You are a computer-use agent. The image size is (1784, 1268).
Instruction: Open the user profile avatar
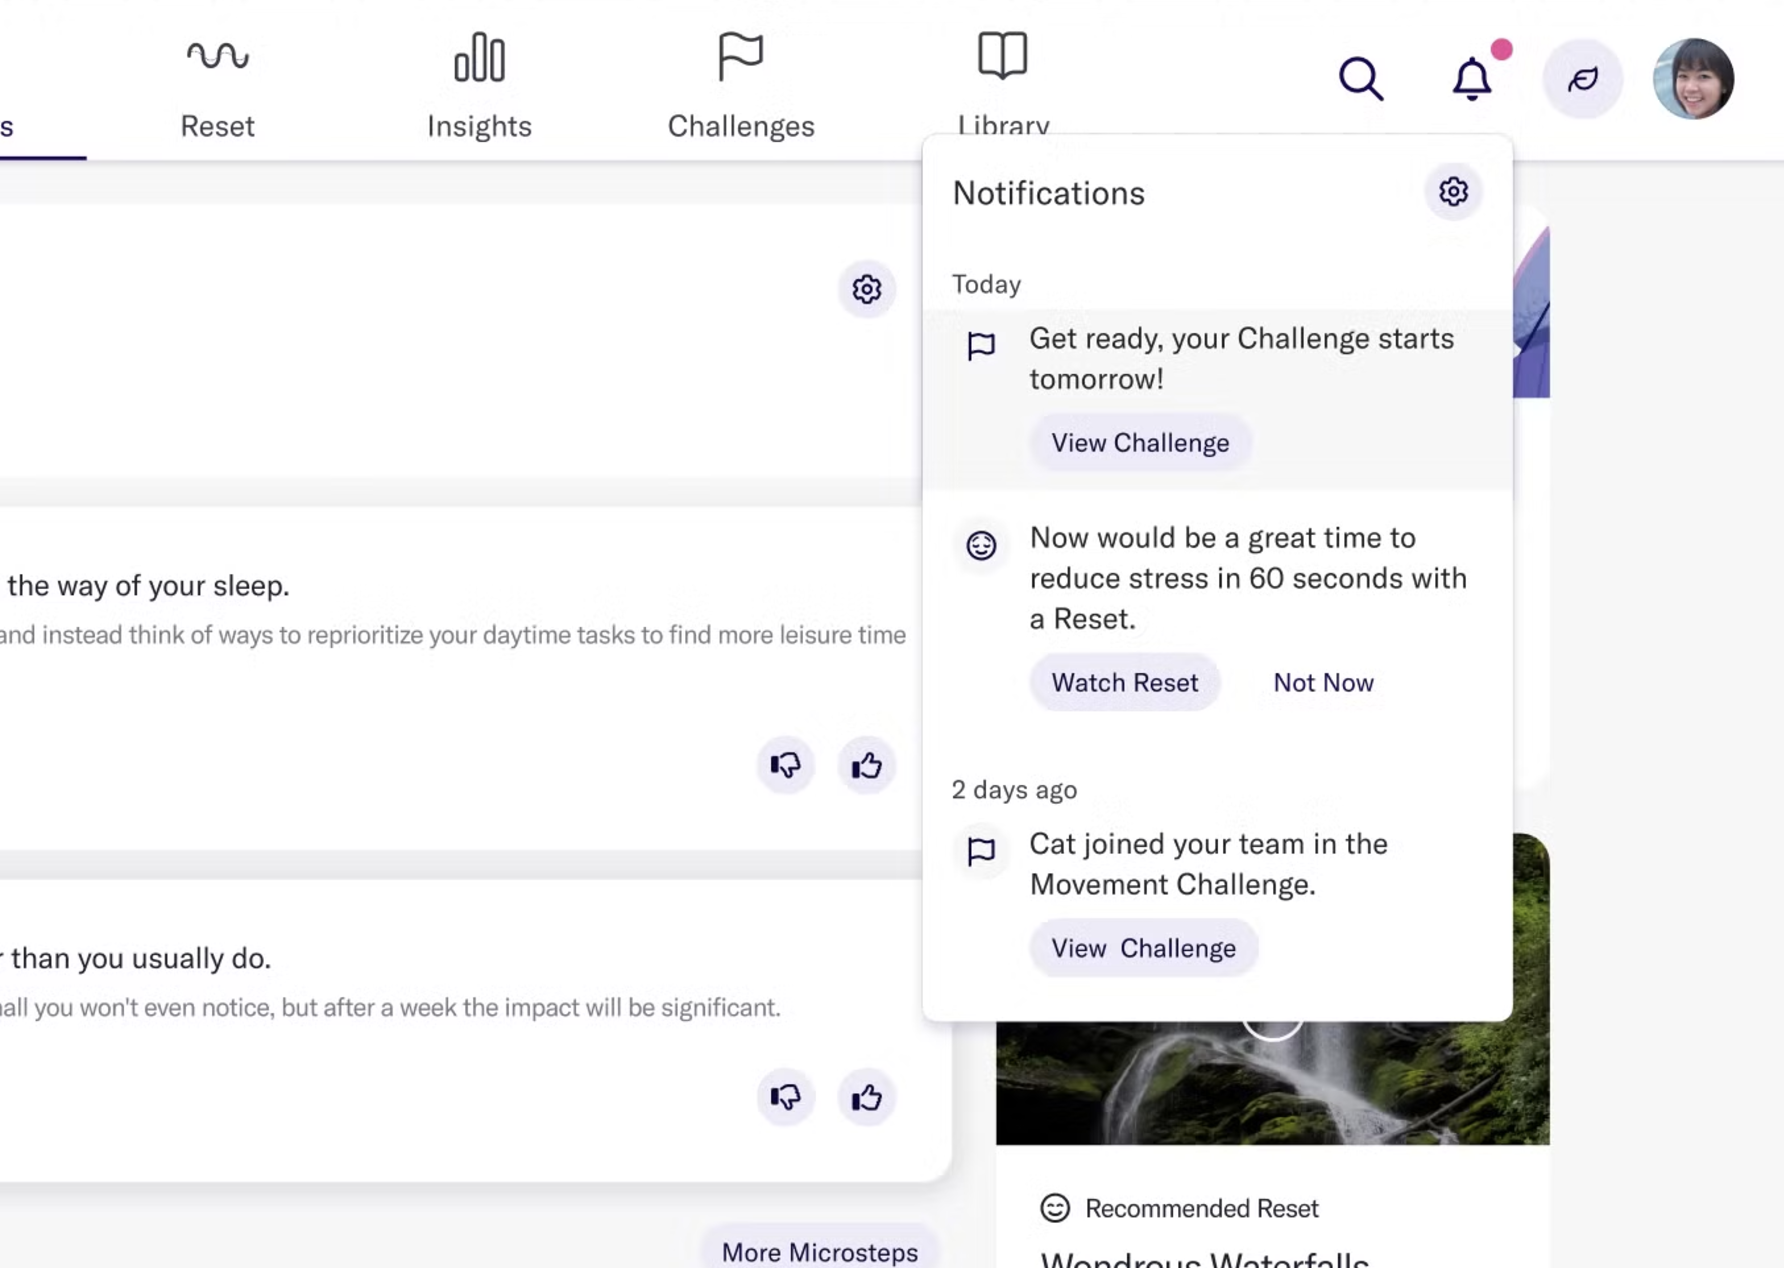1694,79
